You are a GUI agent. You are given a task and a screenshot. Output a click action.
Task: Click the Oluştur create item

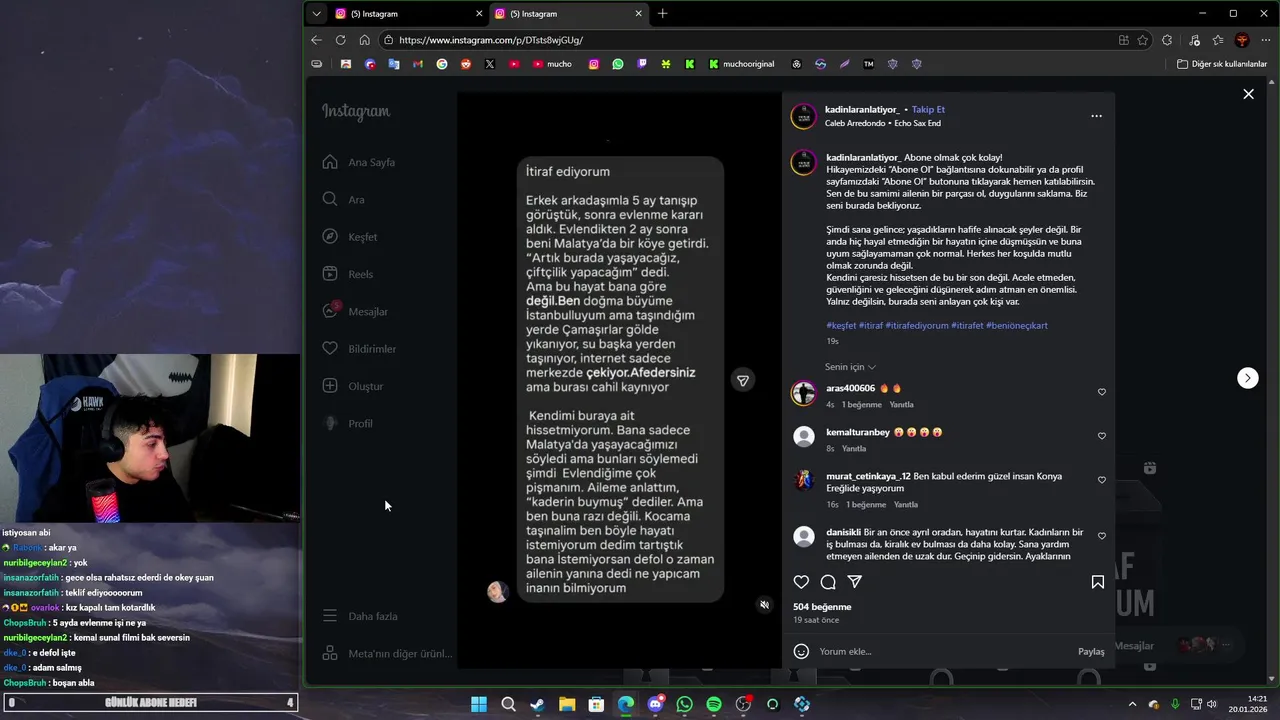point(353,386)
